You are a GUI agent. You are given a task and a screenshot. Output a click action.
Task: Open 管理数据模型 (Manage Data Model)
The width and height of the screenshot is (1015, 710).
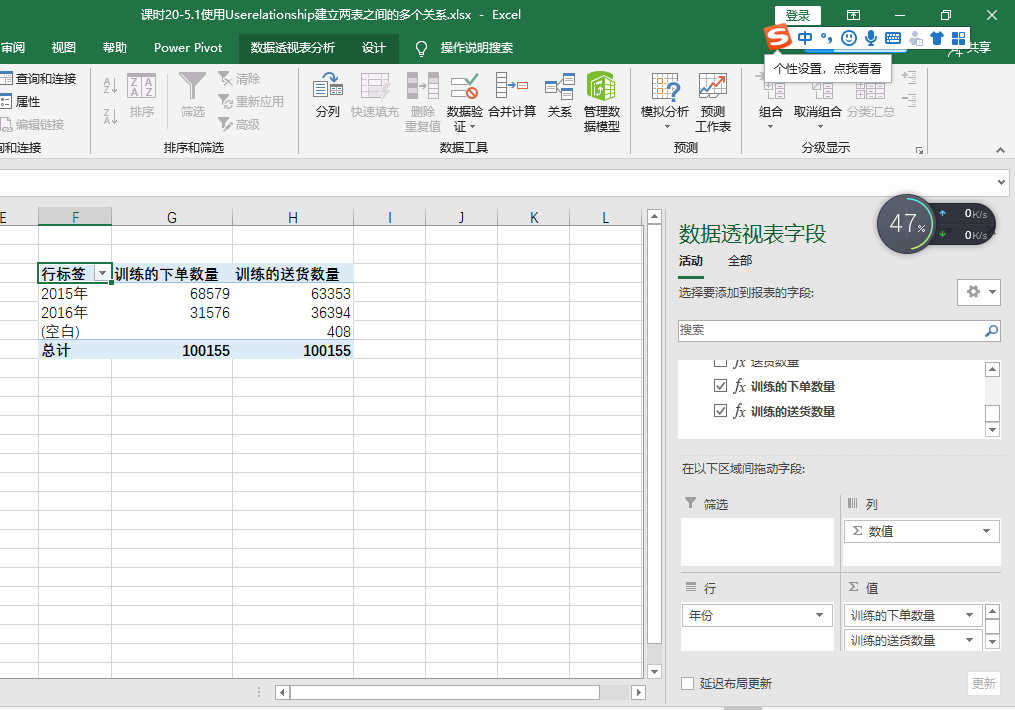tap(601, 103)
